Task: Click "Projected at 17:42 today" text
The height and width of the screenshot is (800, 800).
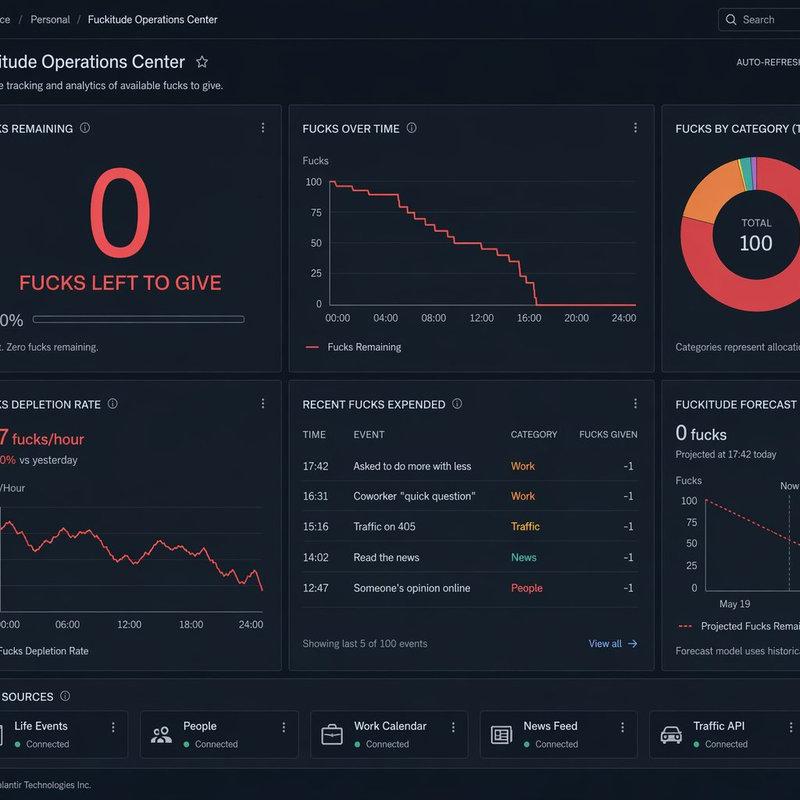Action: tap(726, 454)
